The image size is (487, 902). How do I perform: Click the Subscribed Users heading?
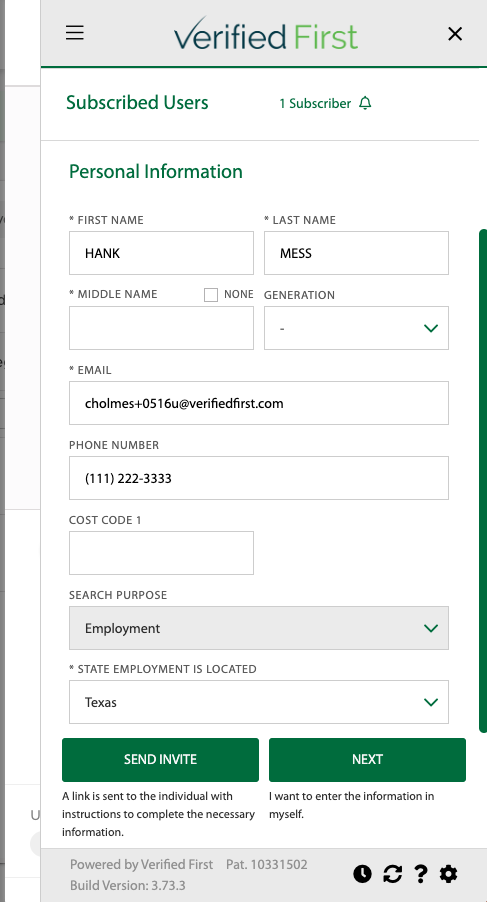[137, 102]
